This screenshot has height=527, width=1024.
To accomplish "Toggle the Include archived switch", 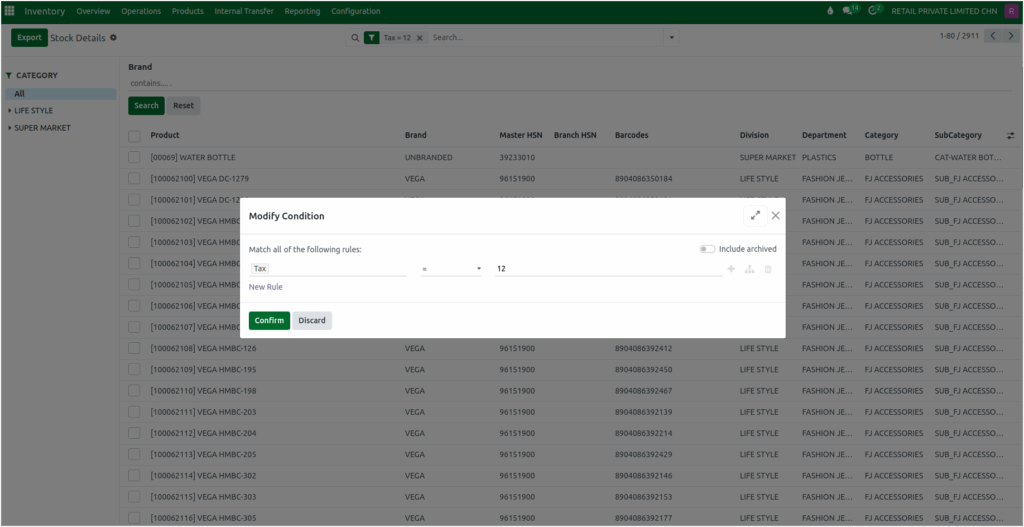I will coord(707,249).
